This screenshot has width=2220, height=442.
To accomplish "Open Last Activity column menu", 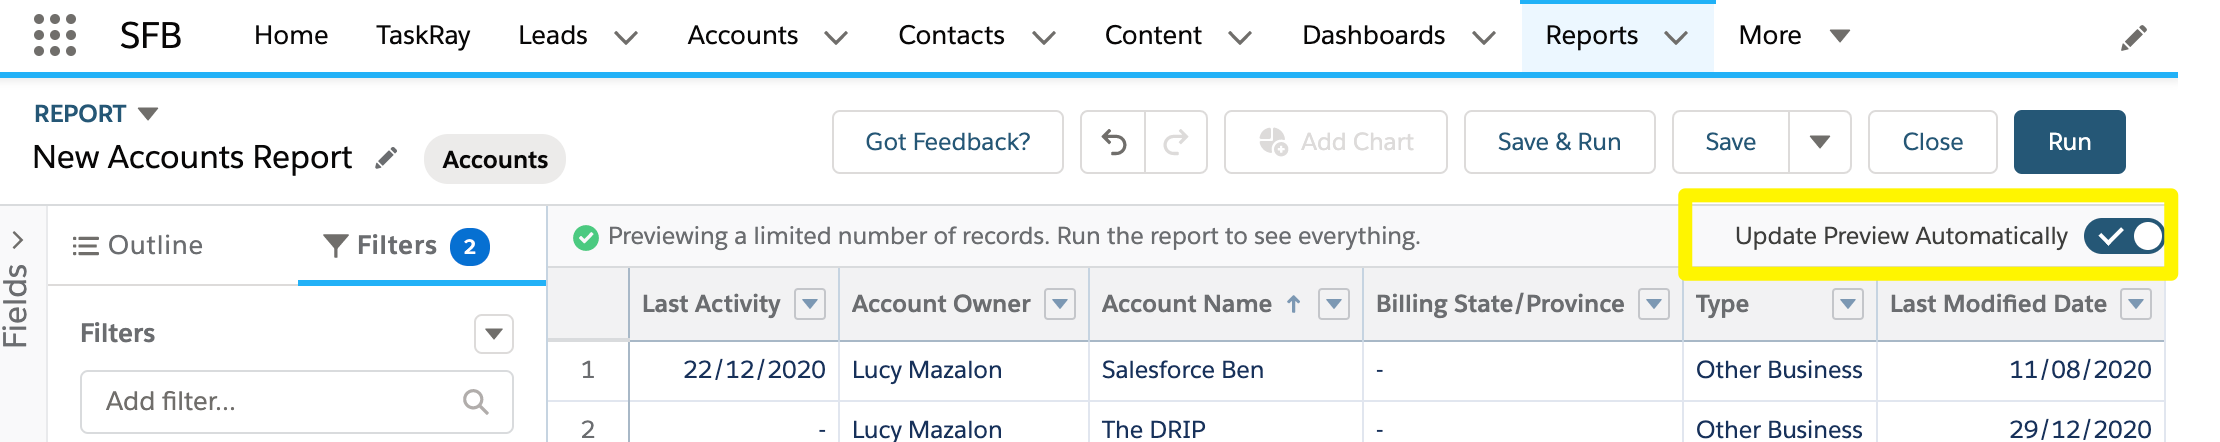I will click(810, 303).
